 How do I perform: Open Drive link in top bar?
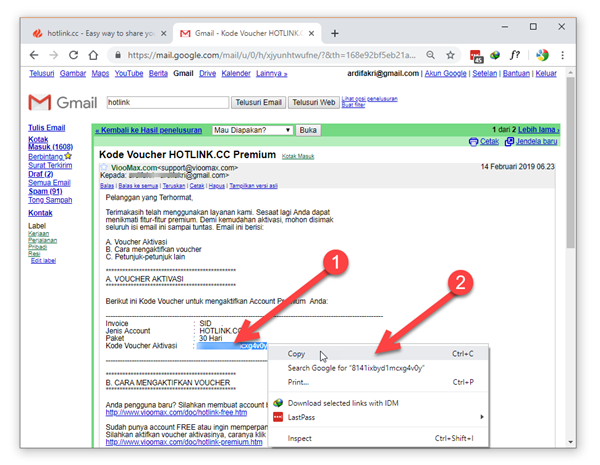[x=207, y=73]
